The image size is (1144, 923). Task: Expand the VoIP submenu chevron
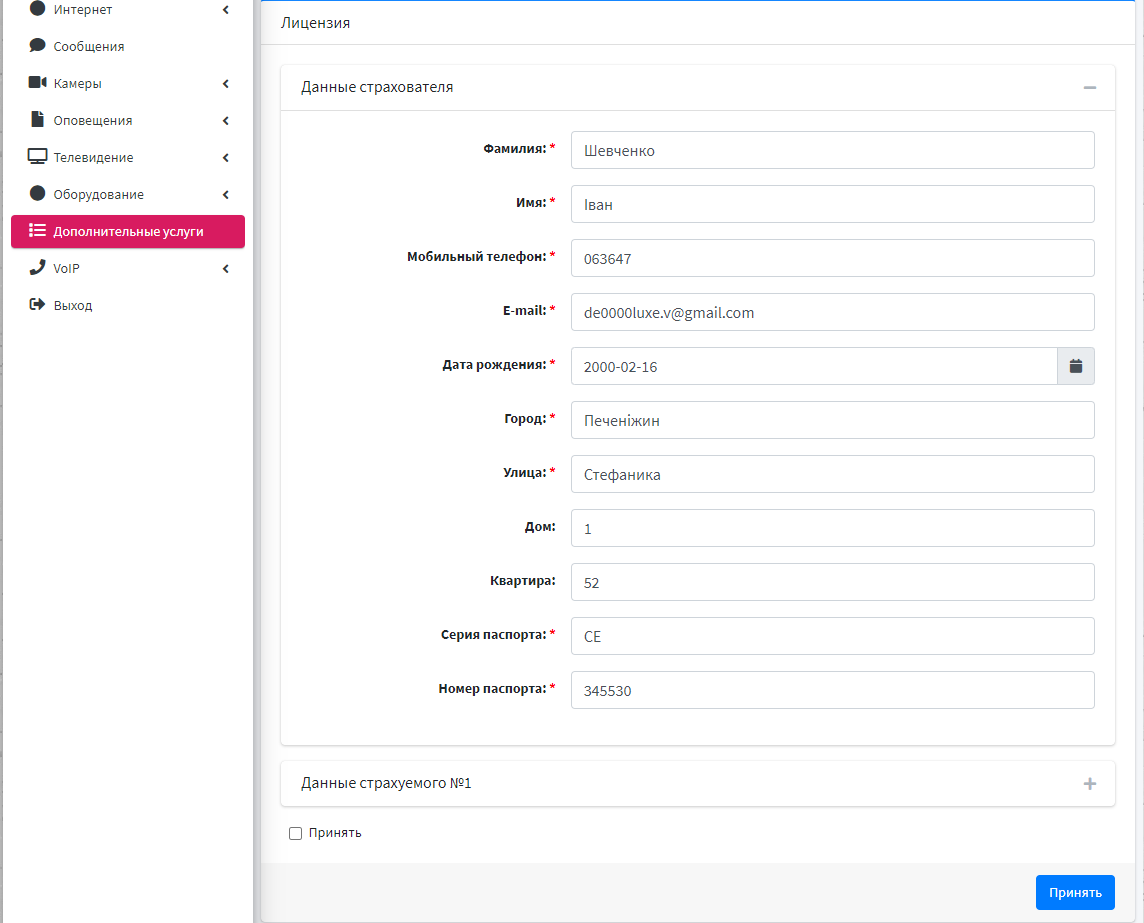pyautogui.click(x=225, y=269)
